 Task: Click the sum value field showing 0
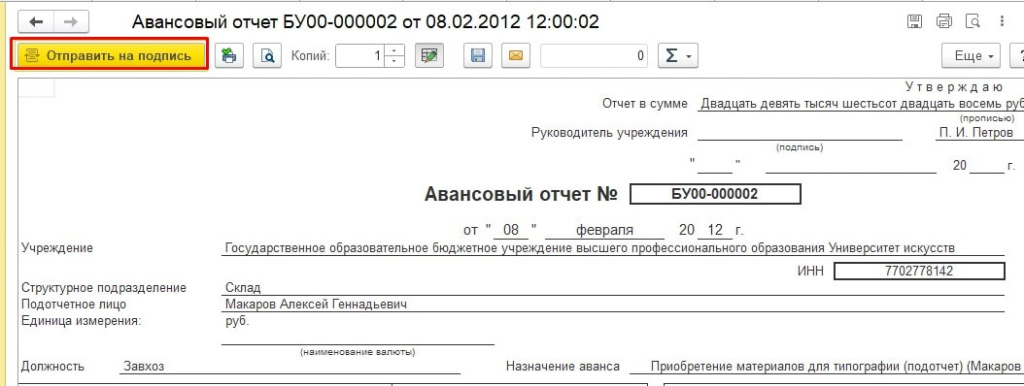[x=594, y=56]
